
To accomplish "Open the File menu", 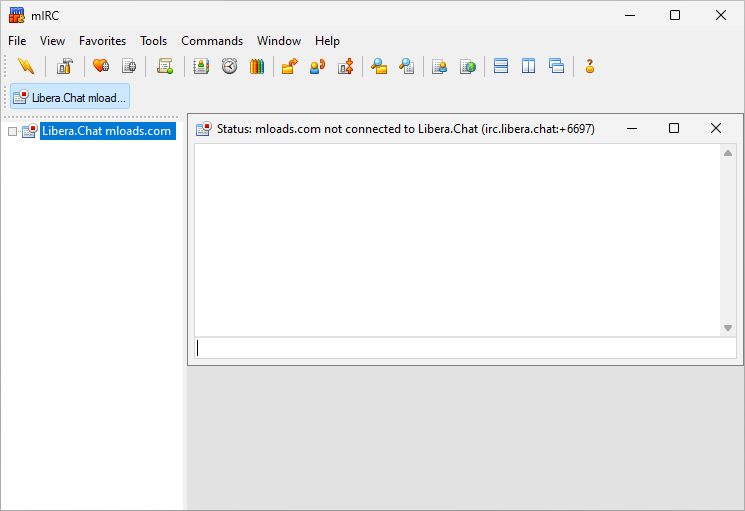I will point(17,41).
